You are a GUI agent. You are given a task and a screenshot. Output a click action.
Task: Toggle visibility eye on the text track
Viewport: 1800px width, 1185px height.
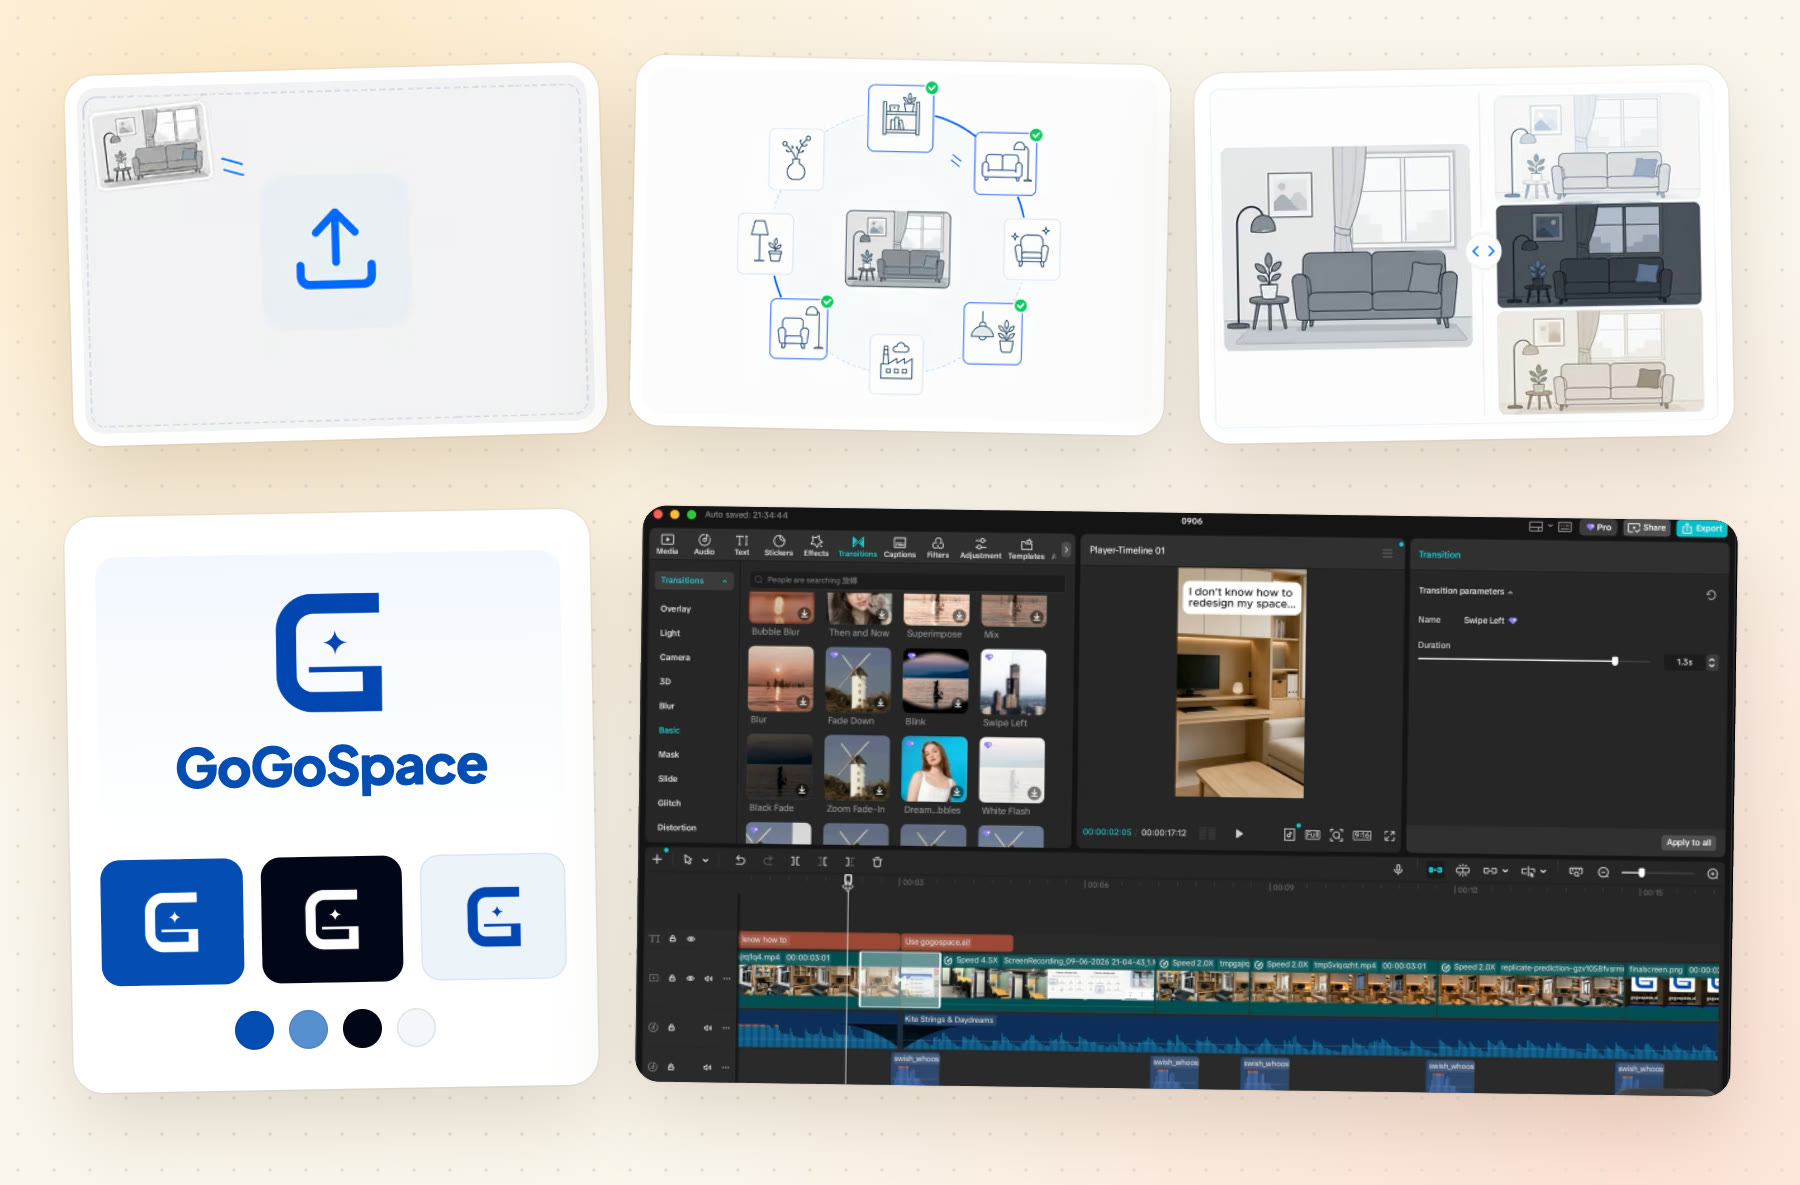pyautogui.click(x=691, y=939)
